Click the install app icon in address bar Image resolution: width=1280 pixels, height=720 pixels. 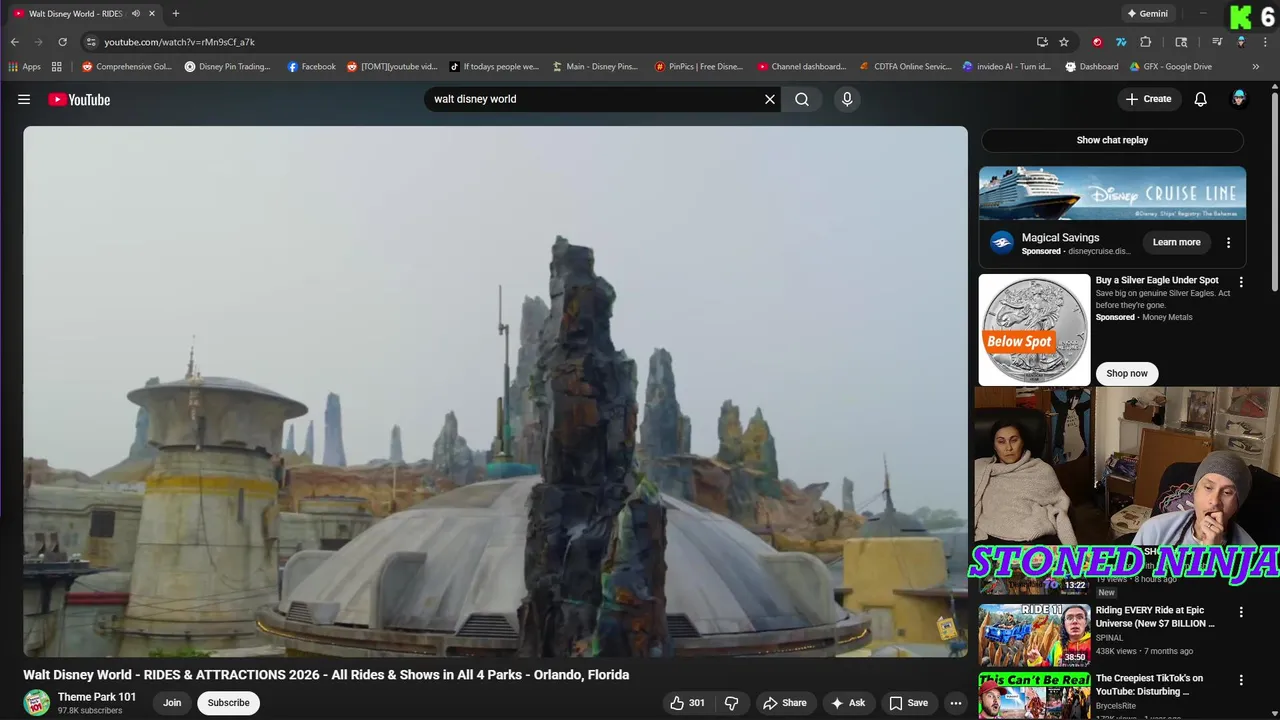point(1042,42)
